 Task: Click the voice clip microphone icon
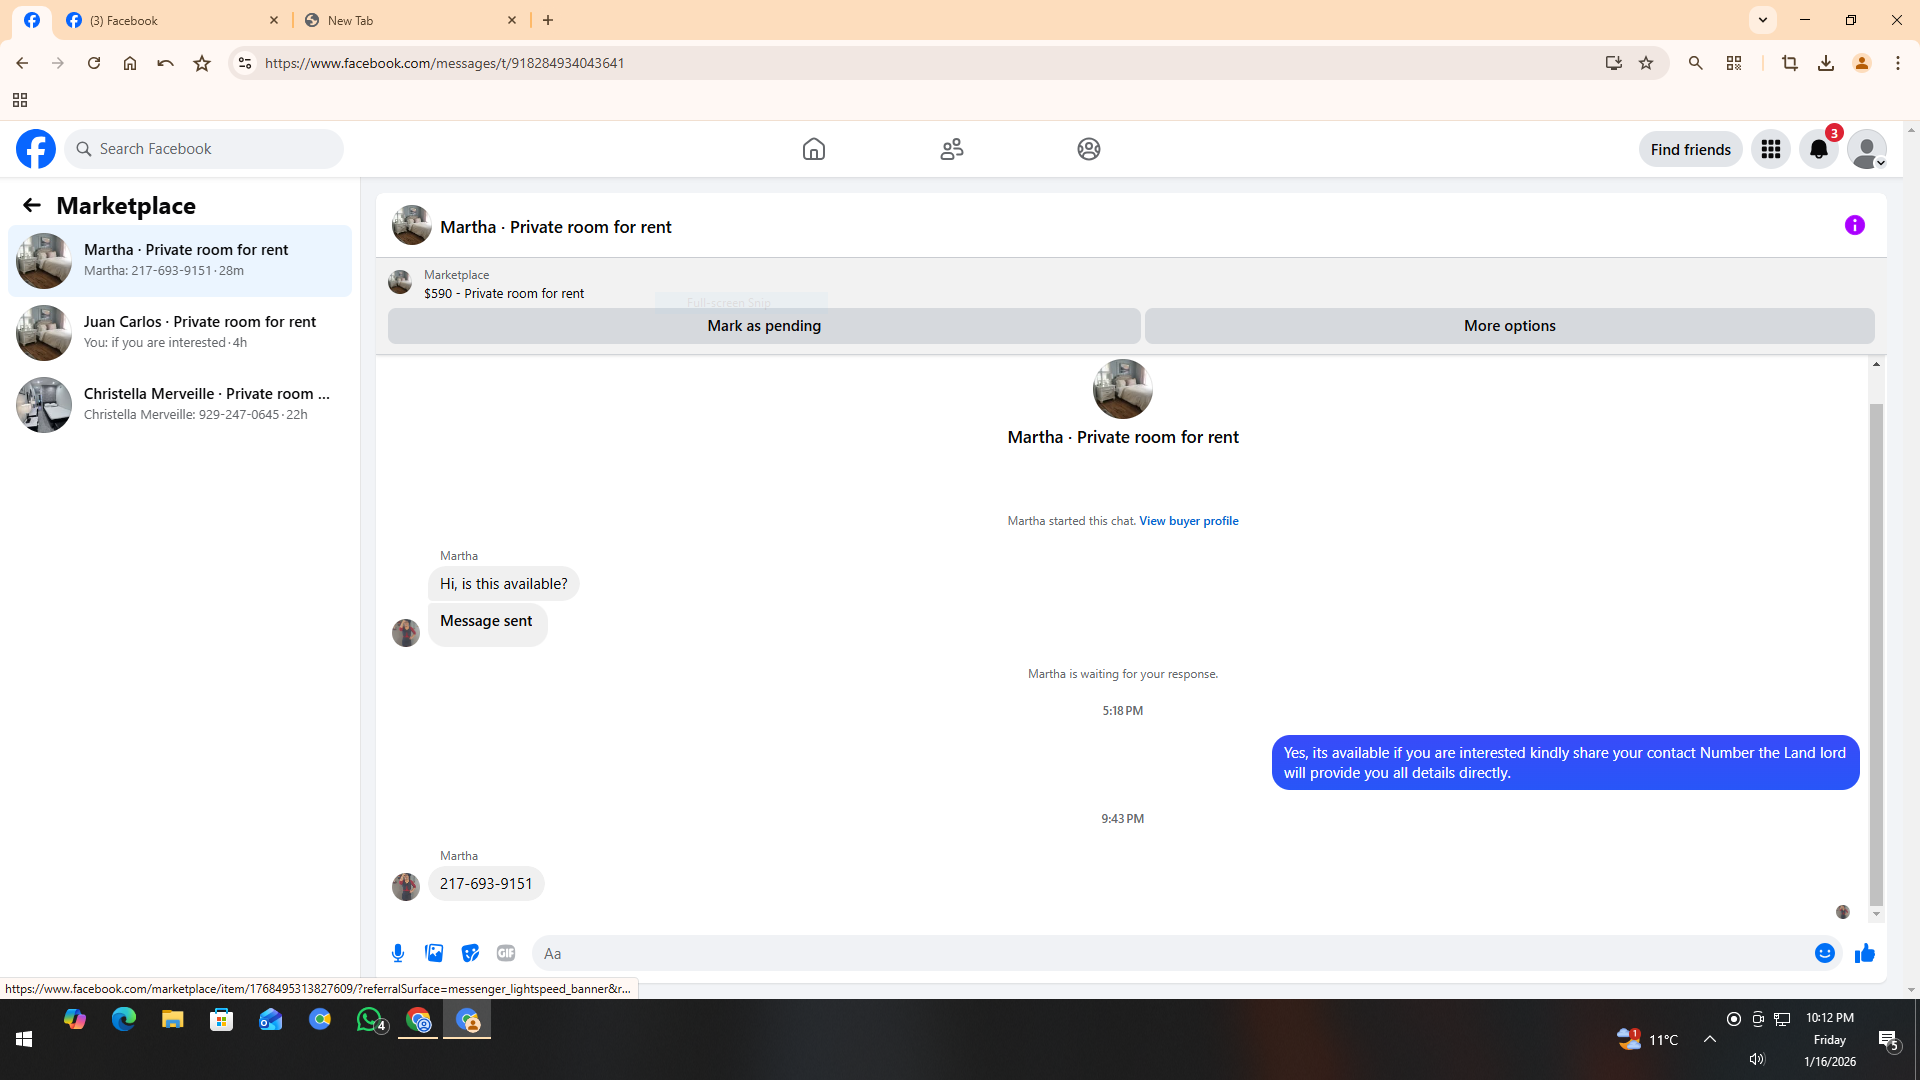tap(398, 953)
